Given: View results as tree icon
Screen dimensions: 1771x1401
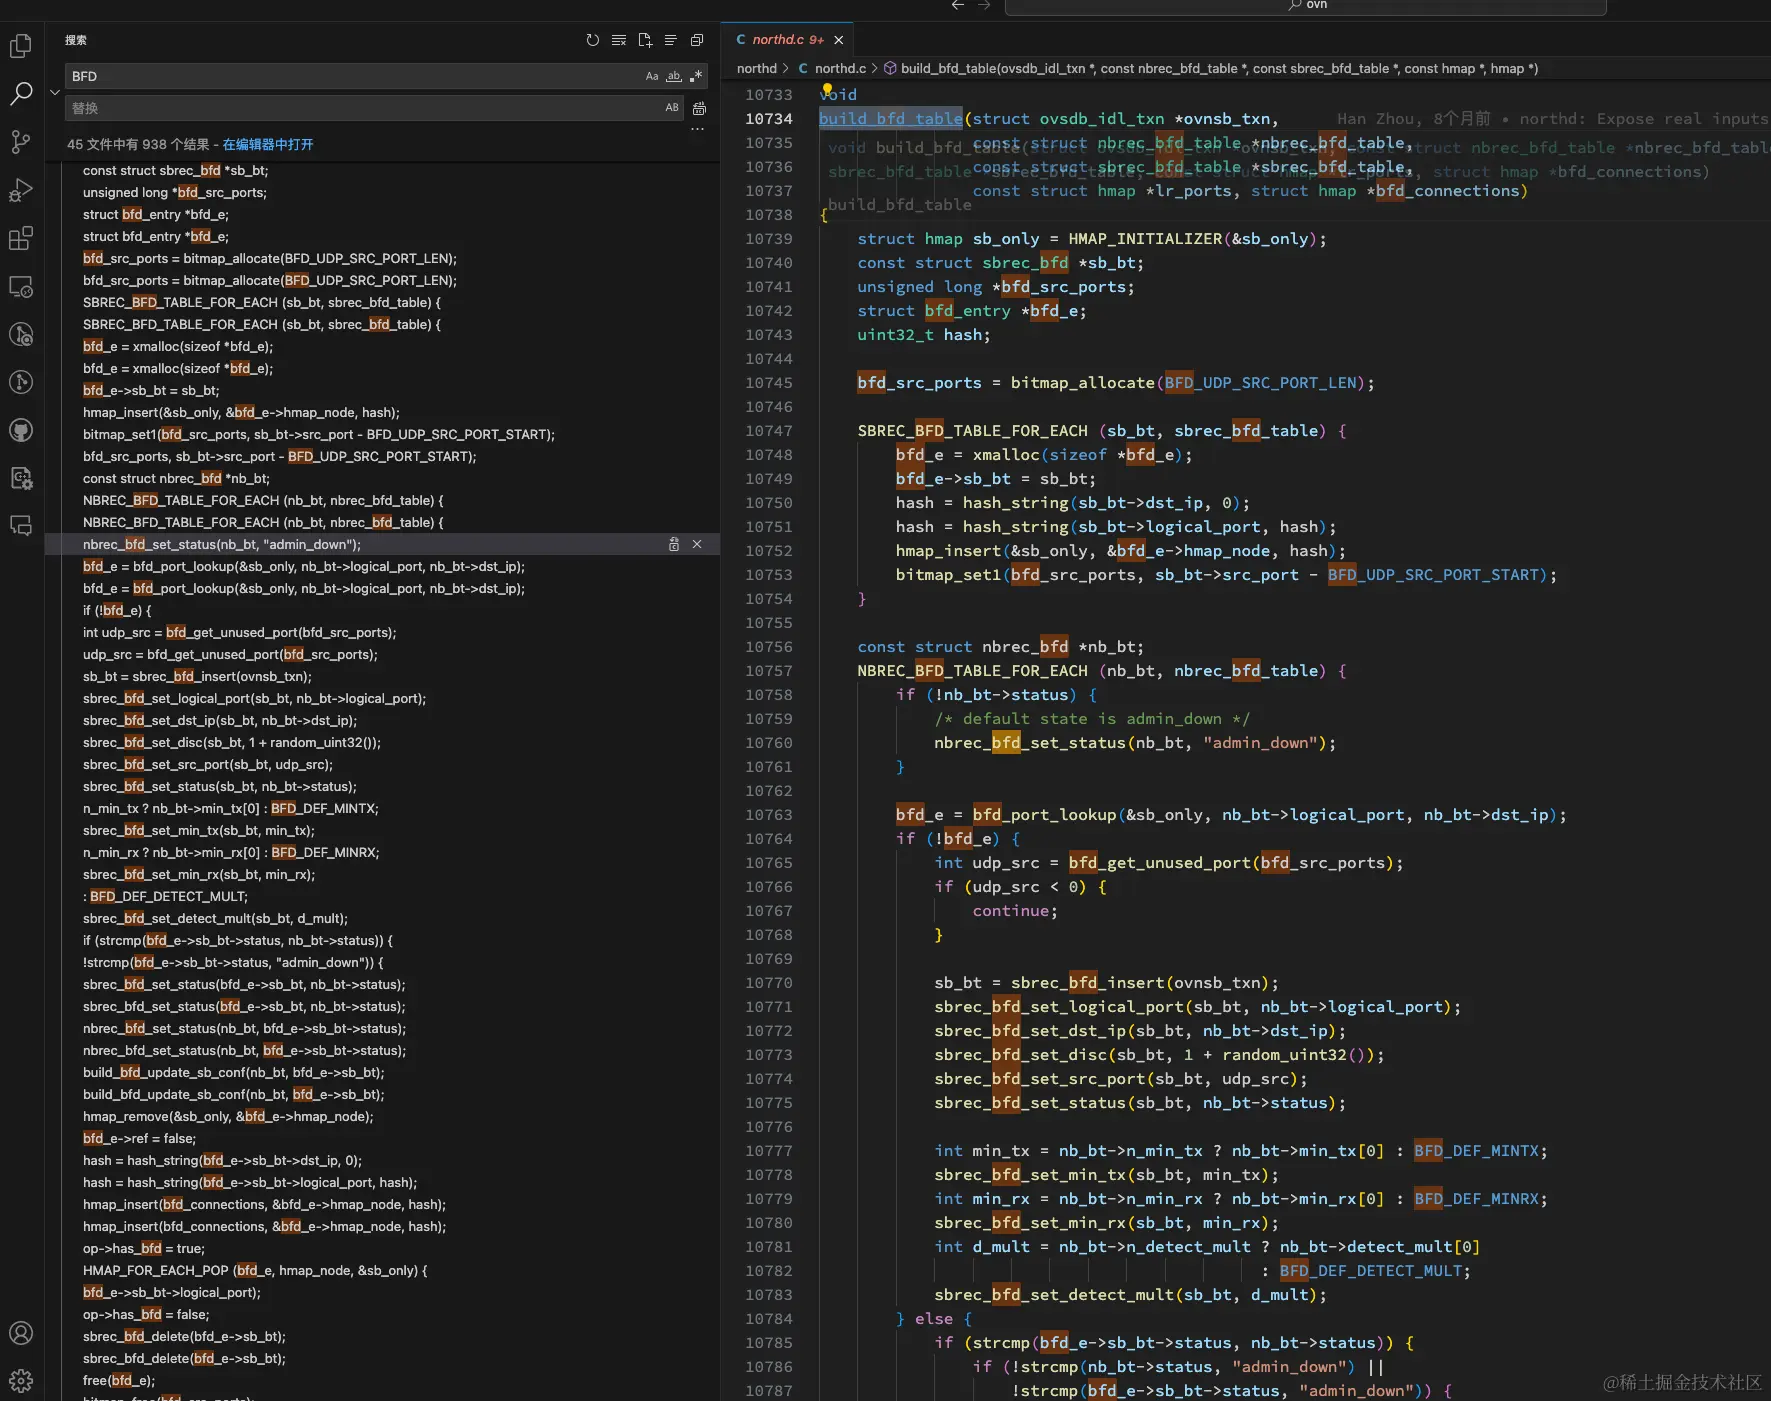Looking at the screenshot, I should point(671,40).
